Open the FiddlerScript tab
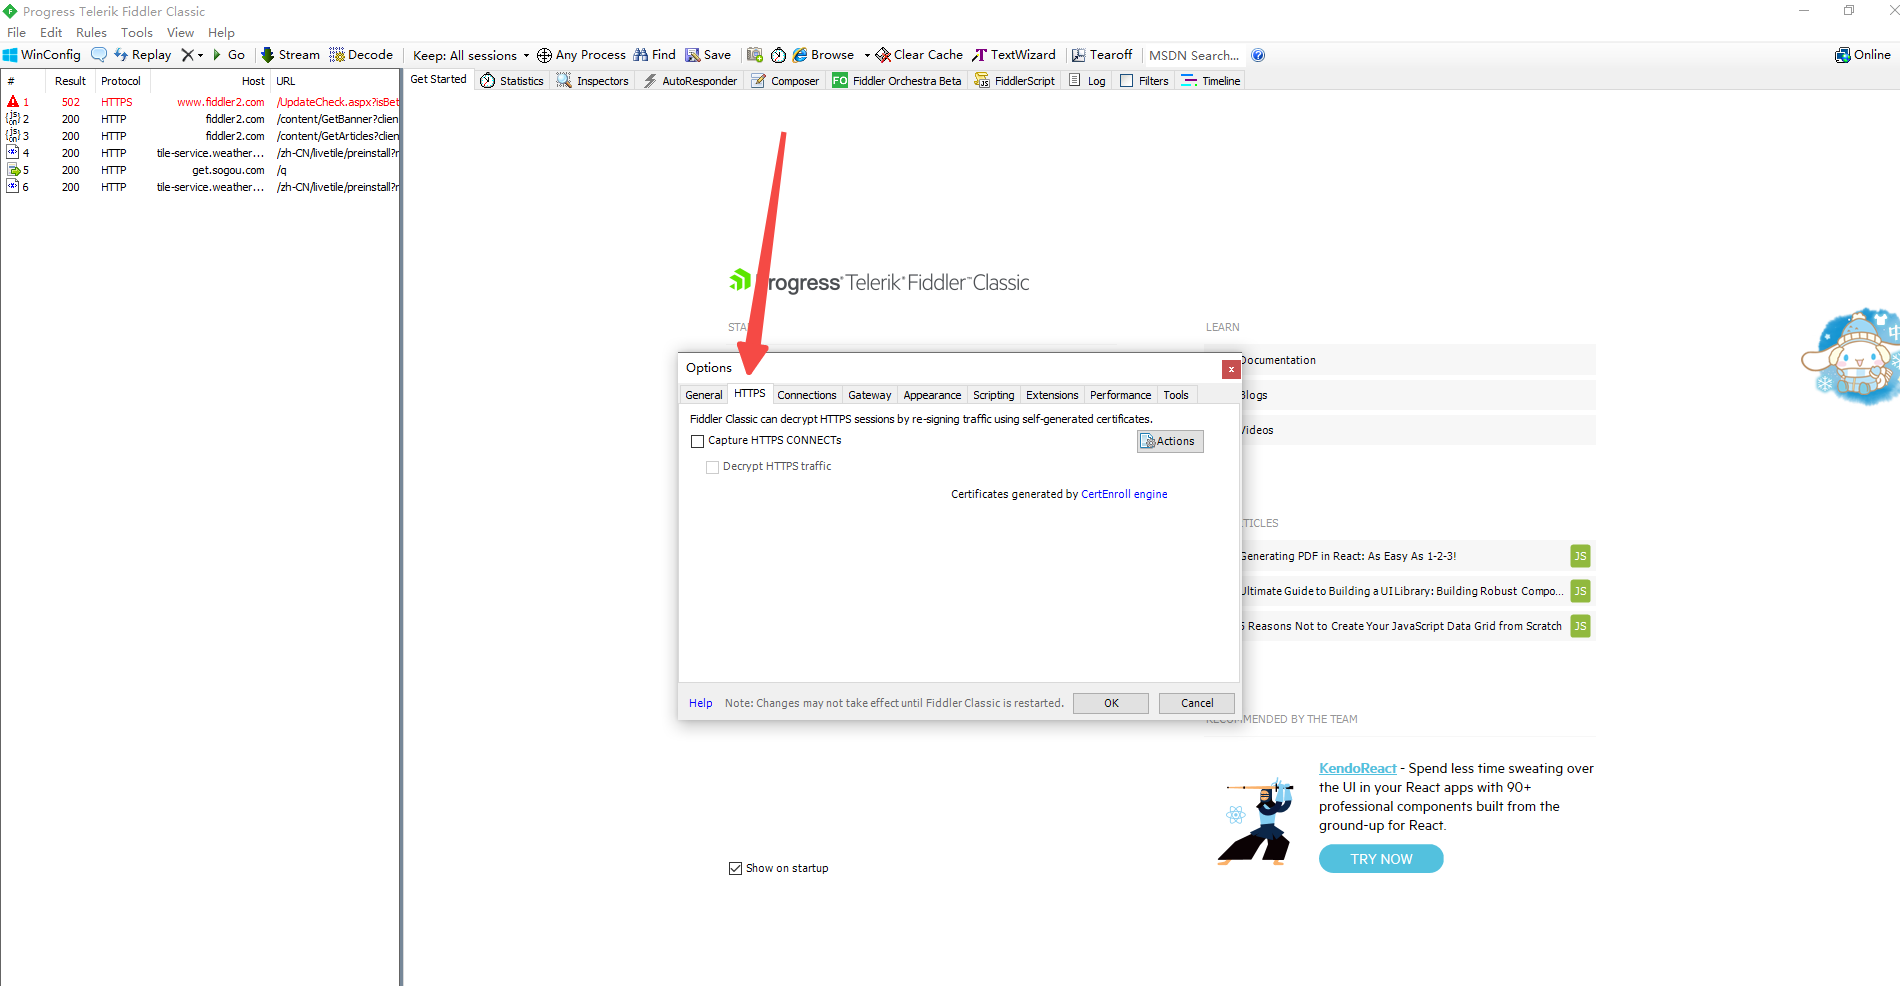1900x986 pixels. pos(1015,81)
